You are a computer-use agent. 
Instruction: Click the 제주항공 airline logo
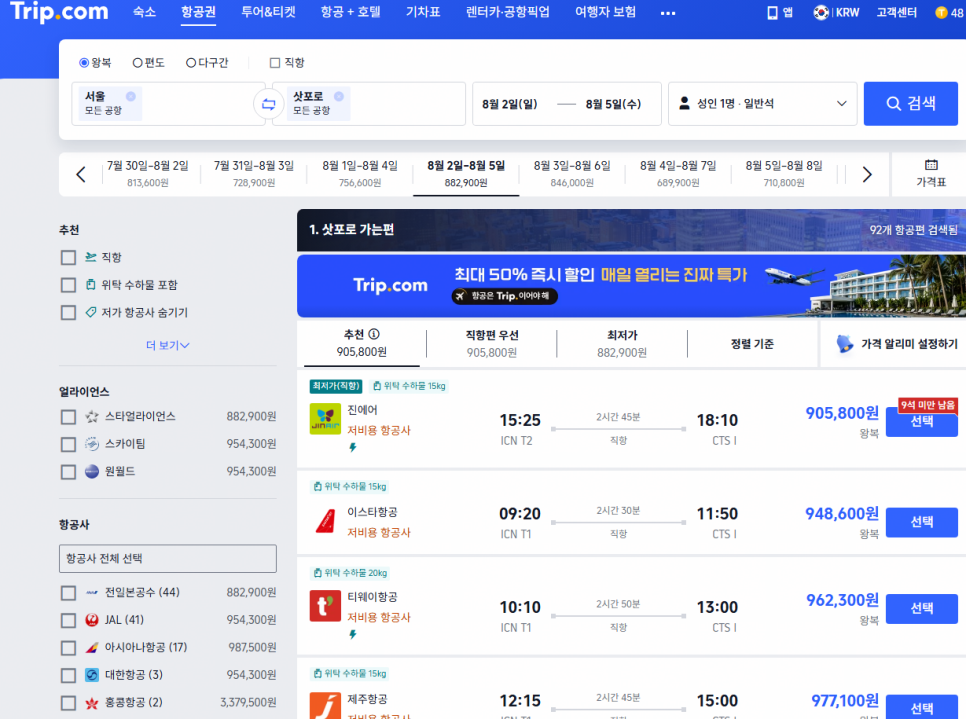coord(325,705)
